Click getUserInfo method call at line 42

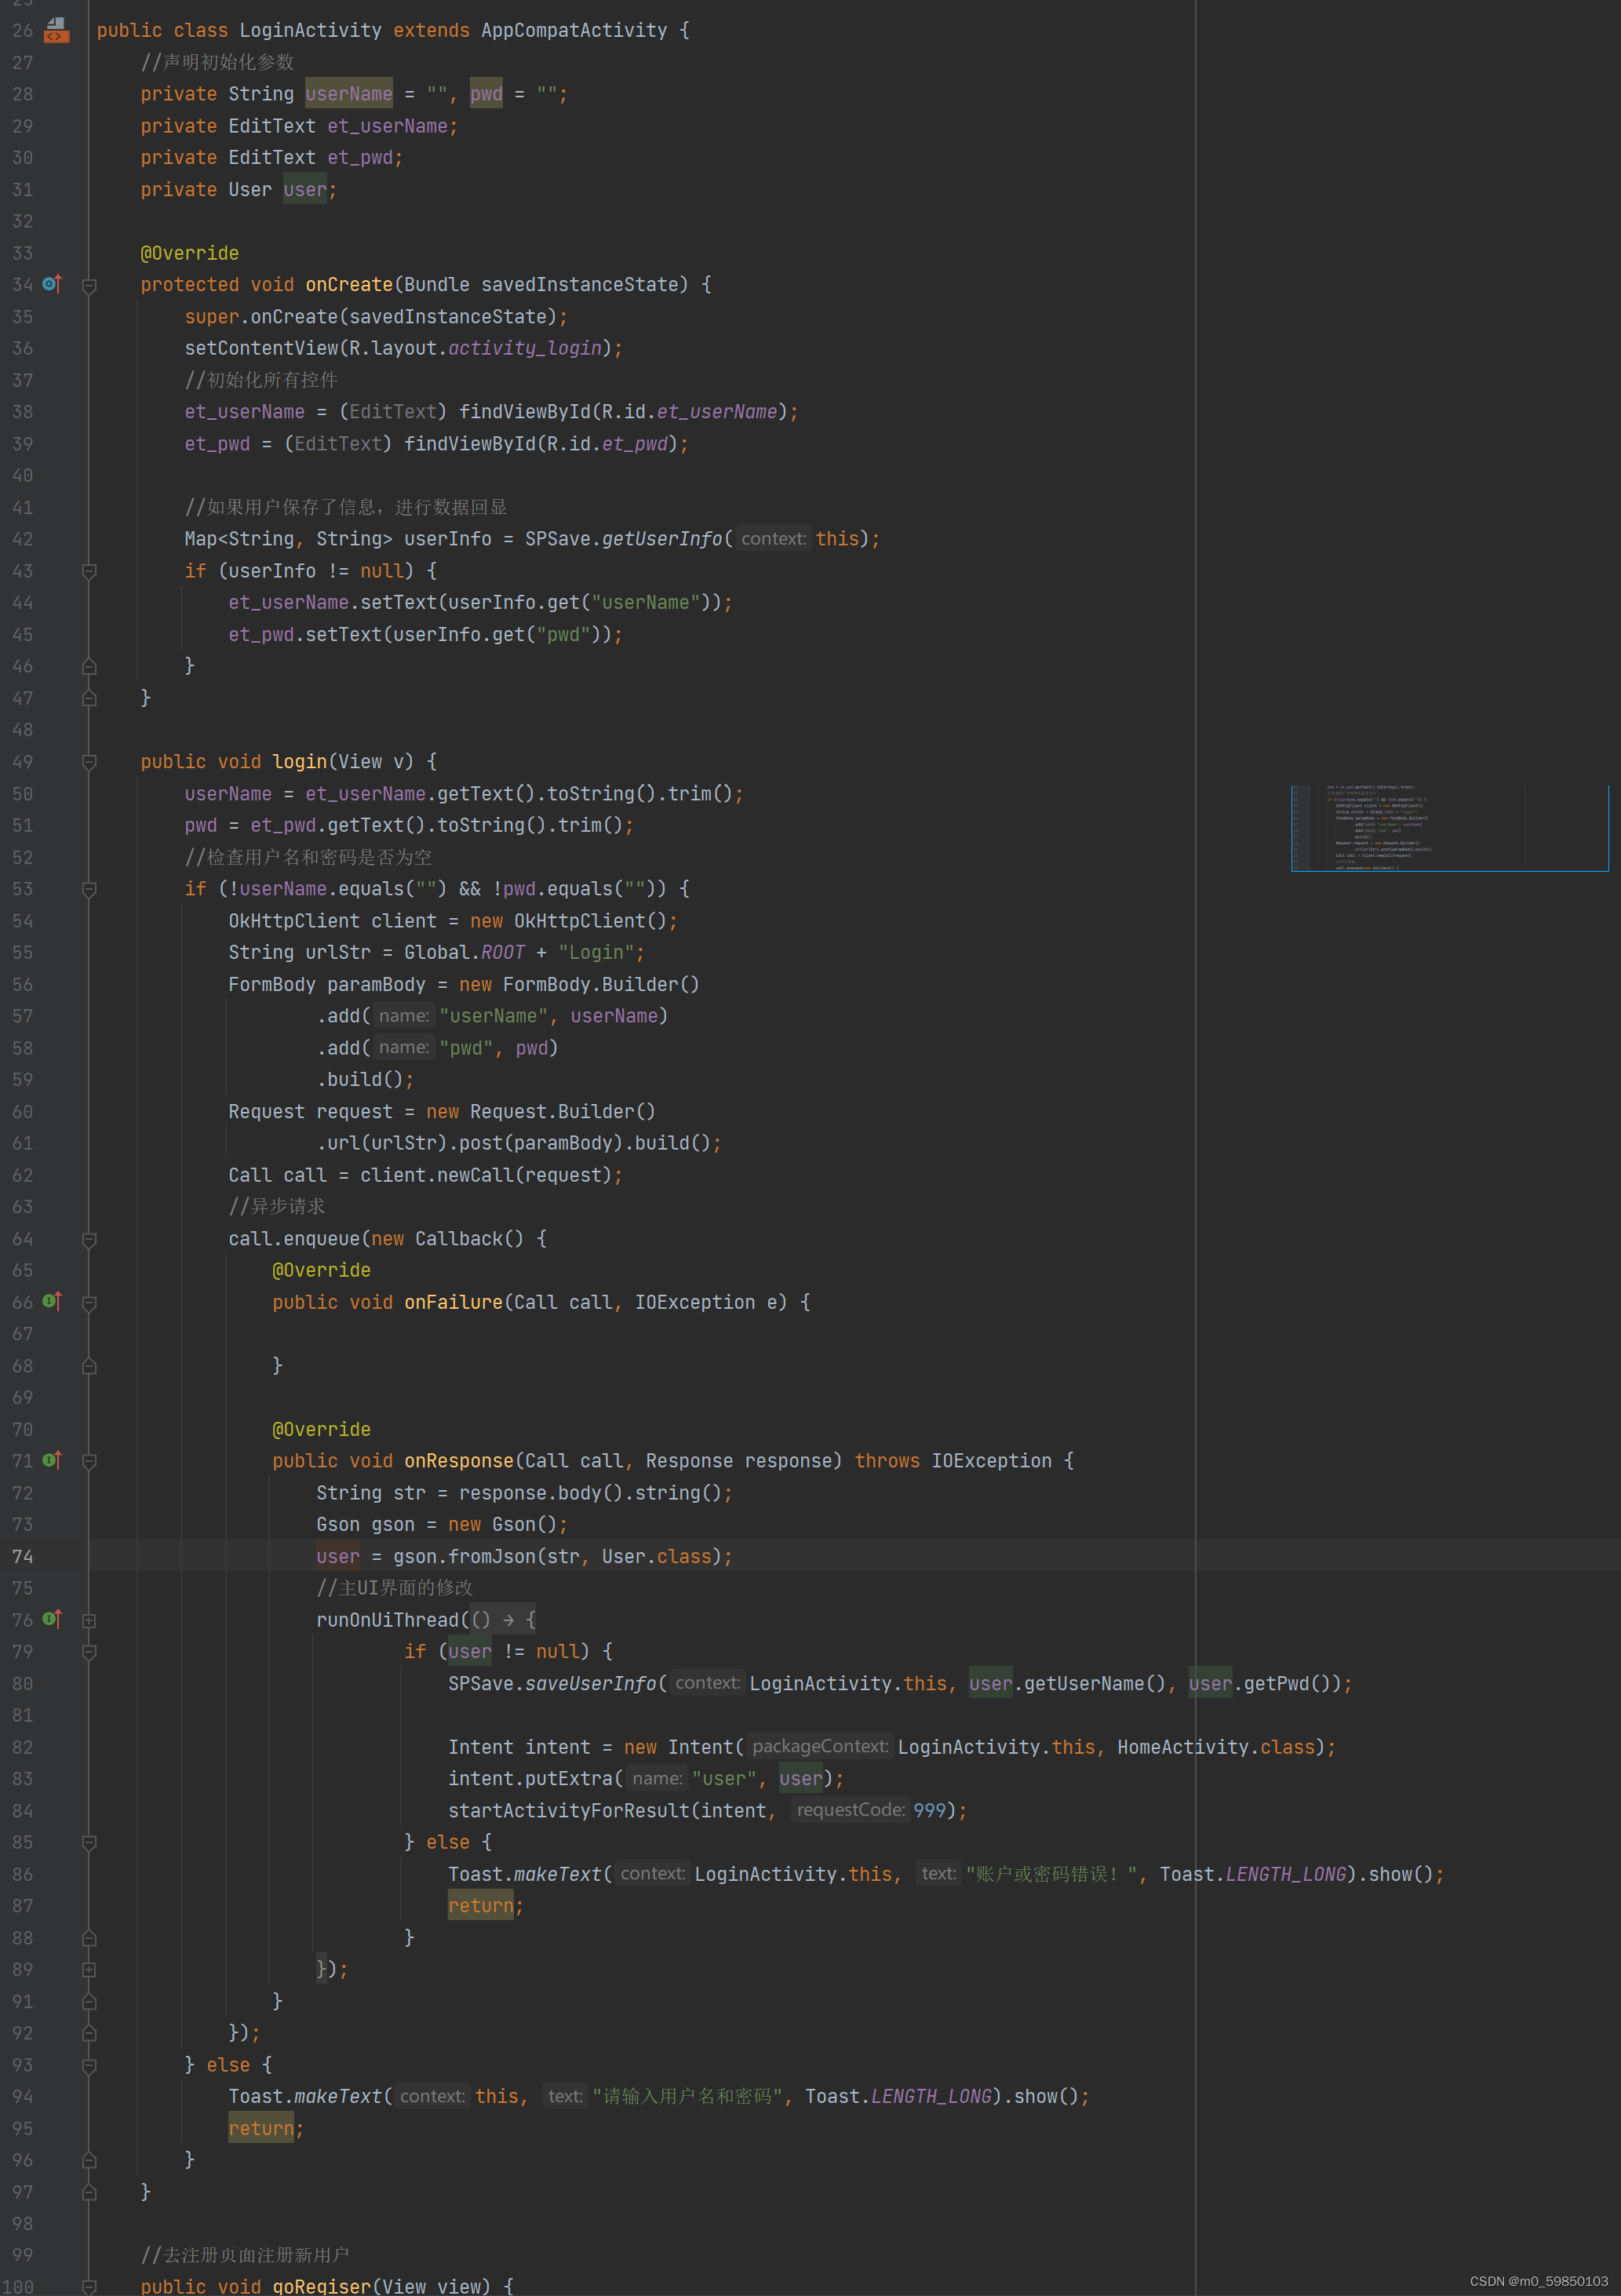pyautogui.click(x=662, y=539)
